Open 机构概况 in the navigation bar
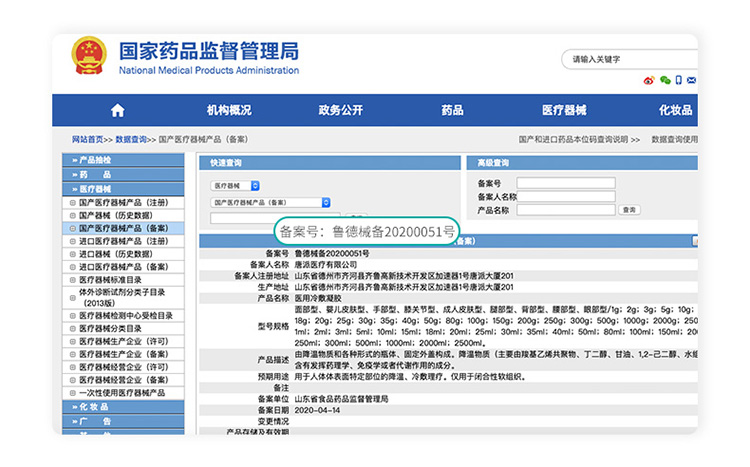750x467 pixels. pos(229,110)
